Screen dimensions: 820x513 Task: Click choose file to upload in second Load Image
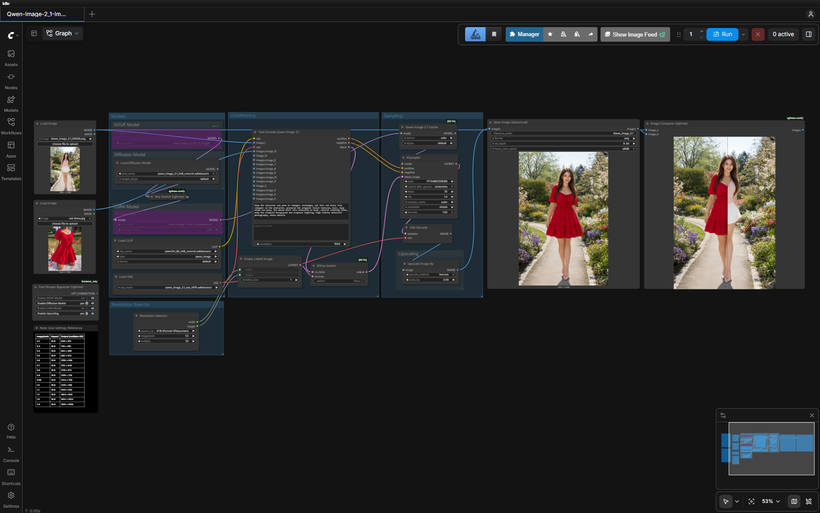[65, 224]
